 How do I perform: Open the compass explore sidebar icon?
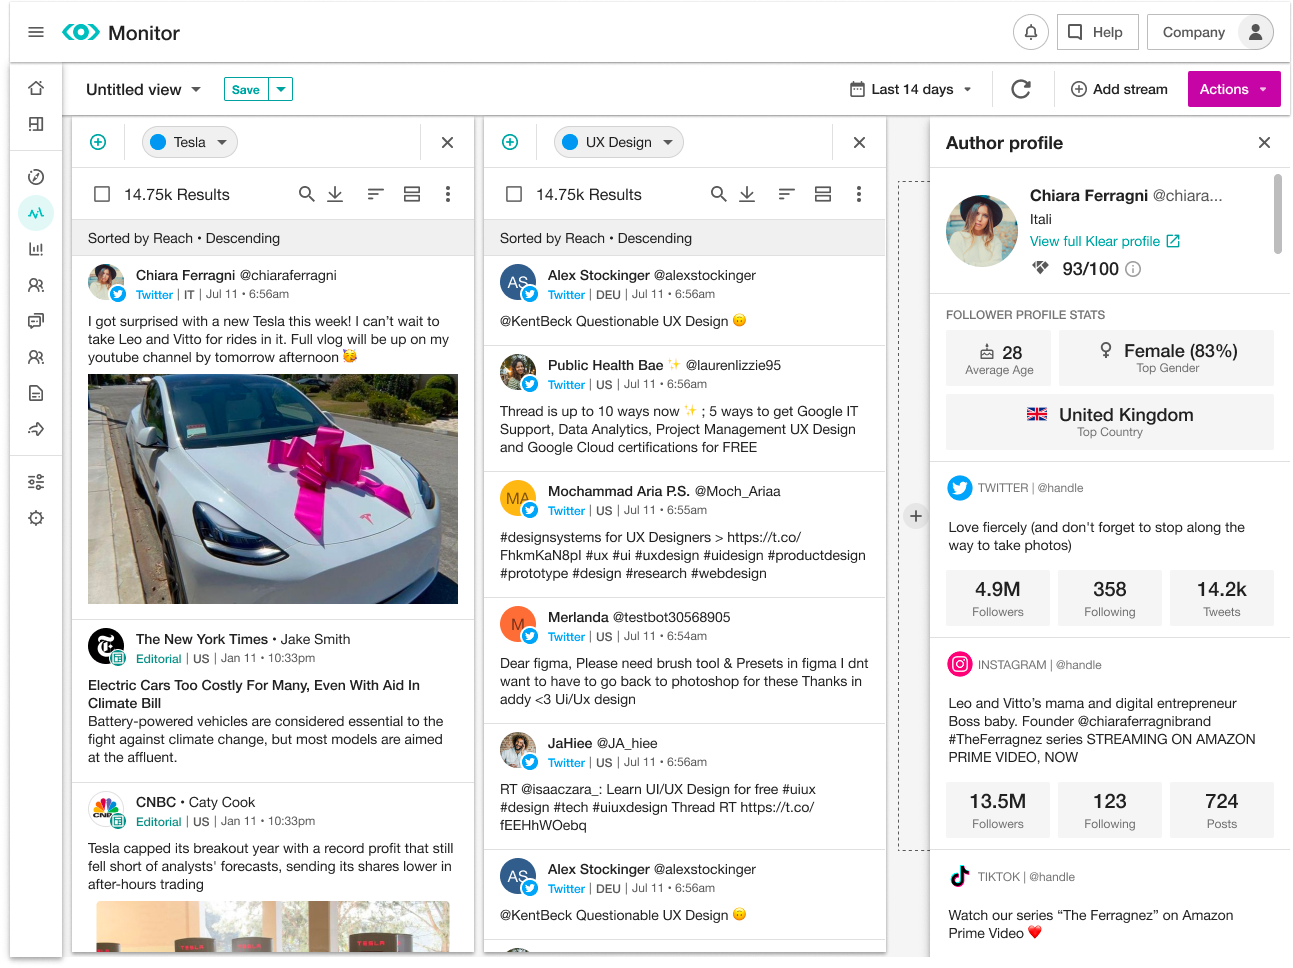click(x=36, y=177)
